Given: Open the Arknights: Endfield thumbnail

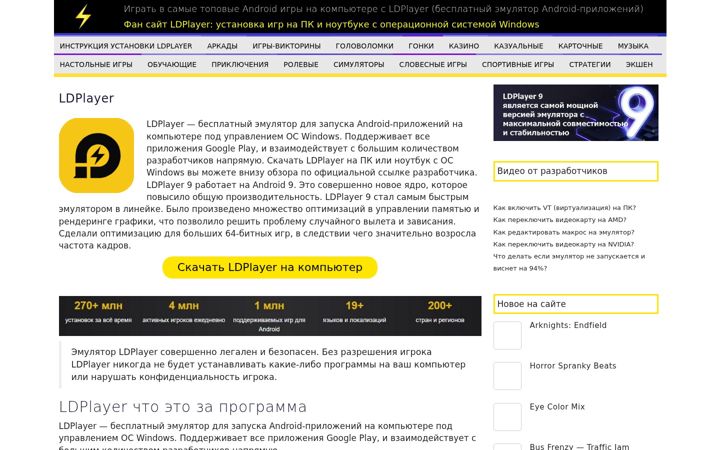Looking at the screenshot, I should pos(507,335).
